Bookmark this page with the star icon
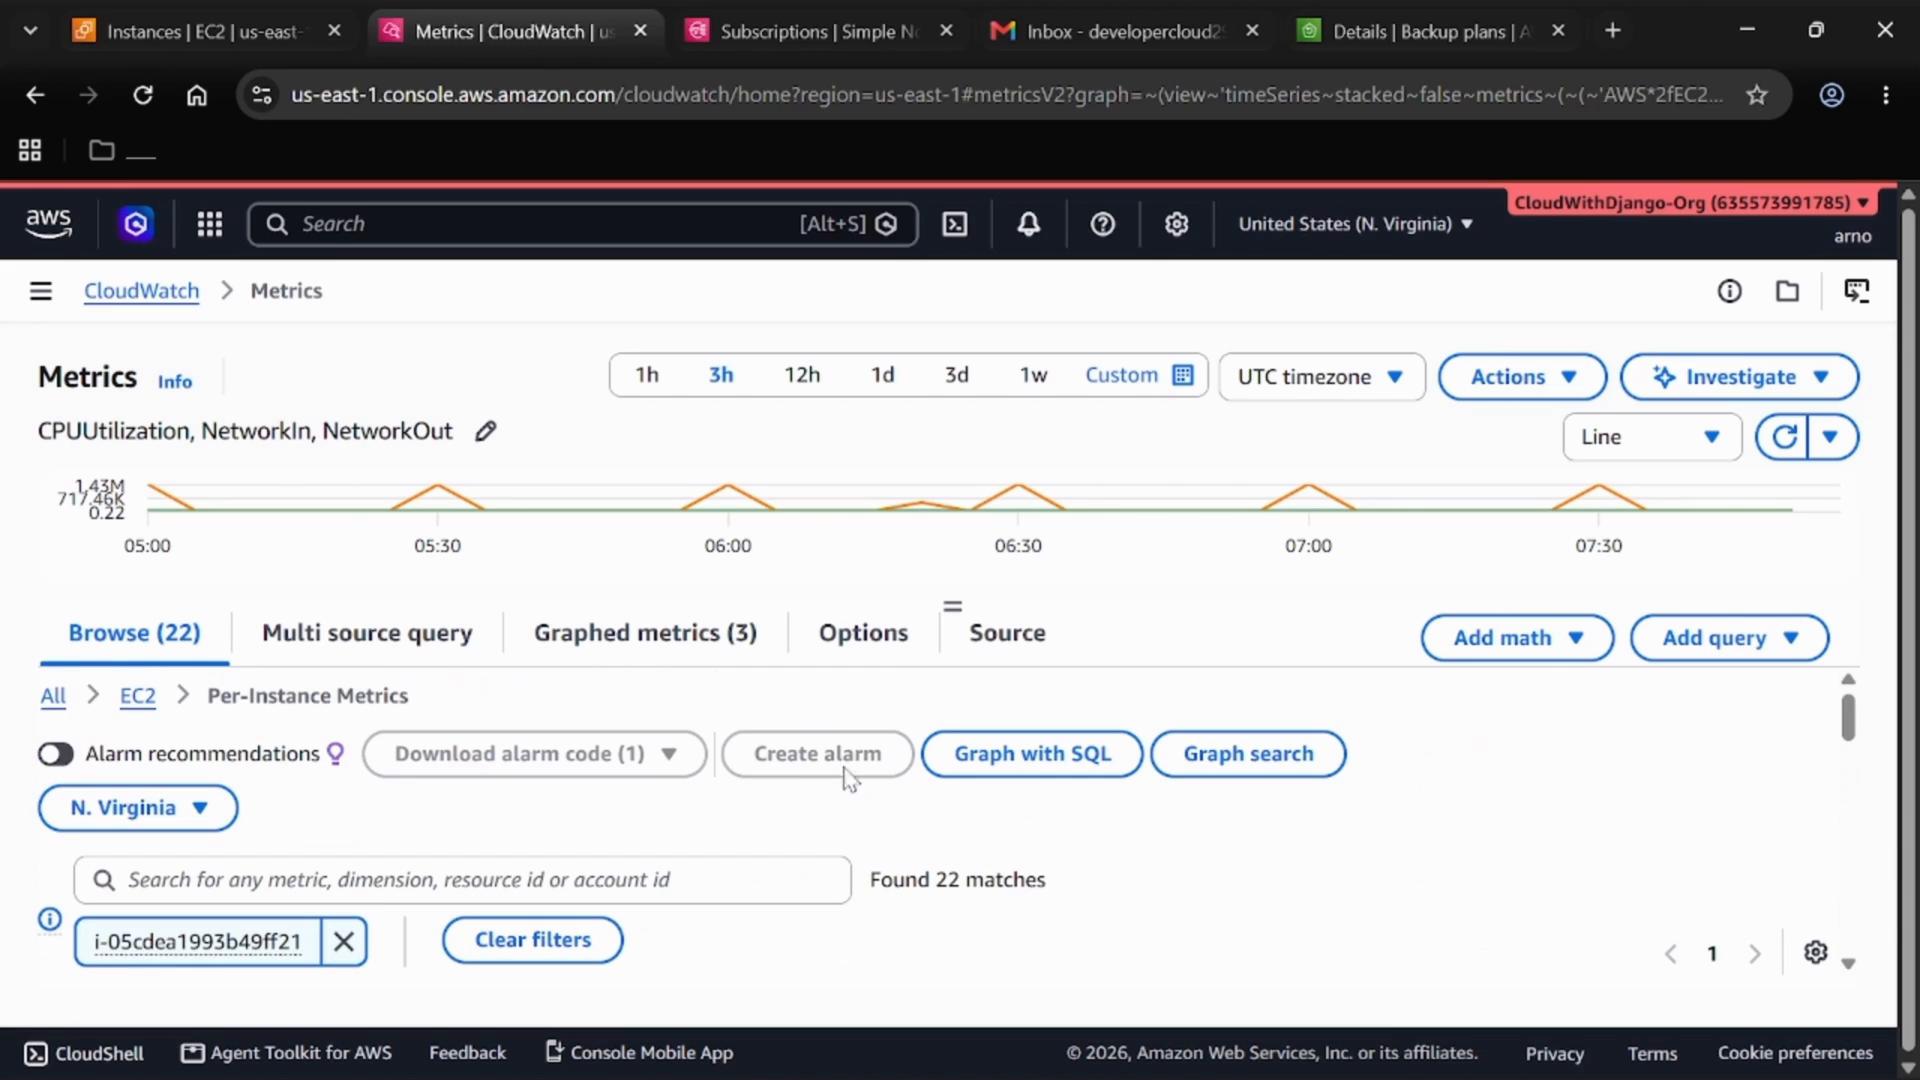Screen dimensions: 1920x1080 (x=1757, y=95)
